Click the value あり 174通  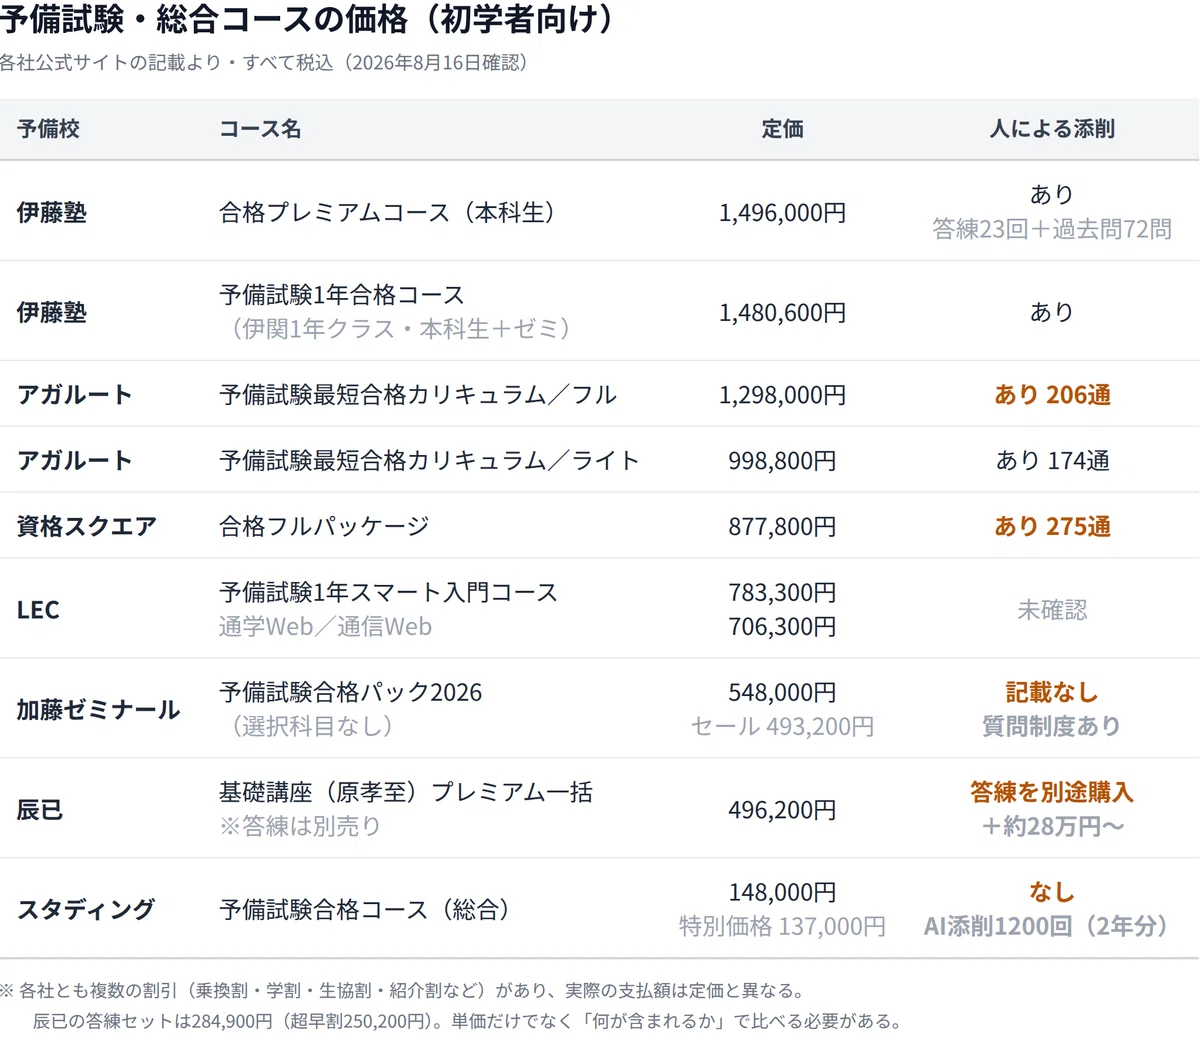[1052, 461]
